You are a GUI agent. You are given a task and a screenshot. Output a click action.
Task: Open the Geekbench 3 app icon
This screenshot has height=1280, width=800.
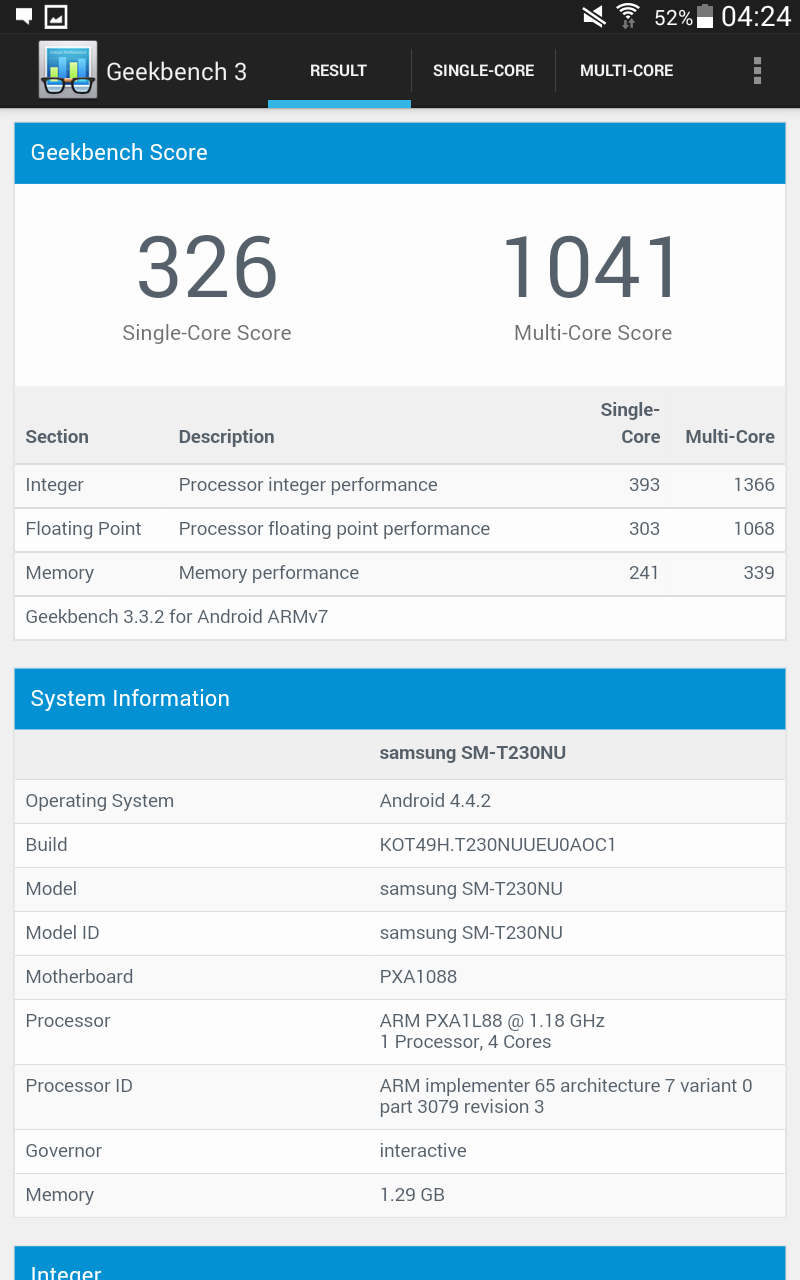pyautogui.click(x=68, y=70)
